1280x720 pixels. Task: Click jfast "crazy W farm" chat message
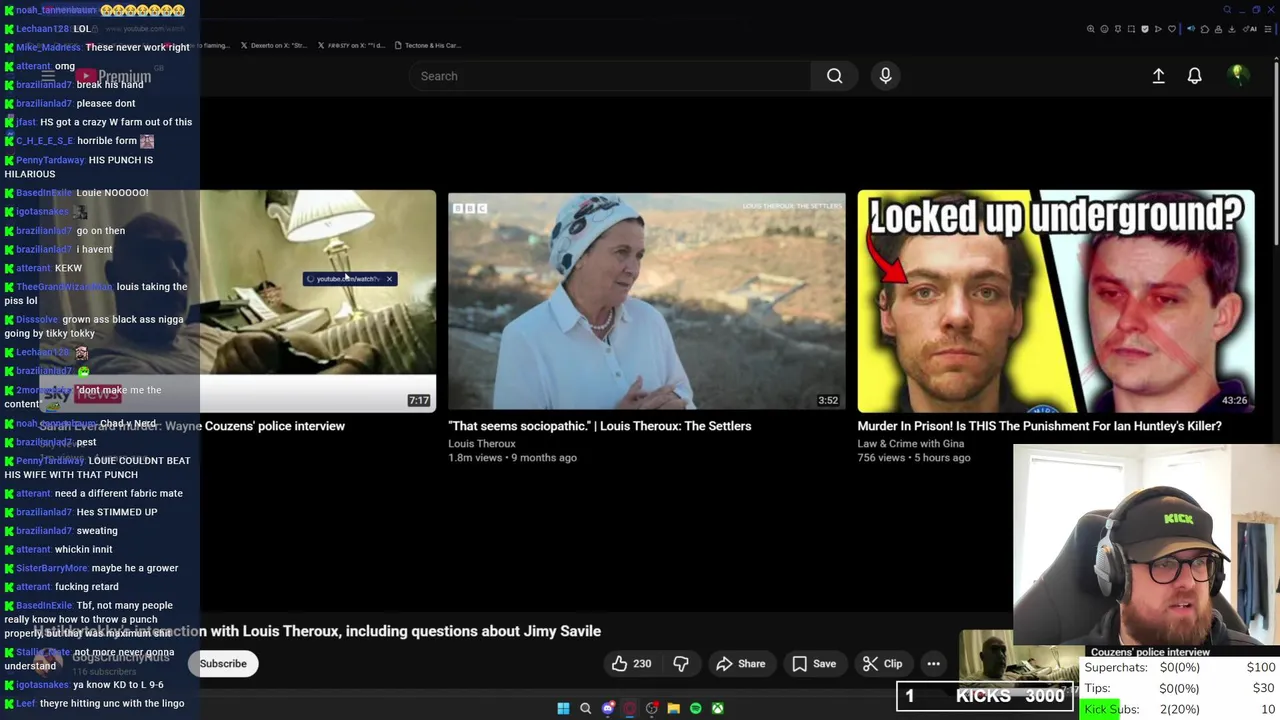[x=98, y=122]
